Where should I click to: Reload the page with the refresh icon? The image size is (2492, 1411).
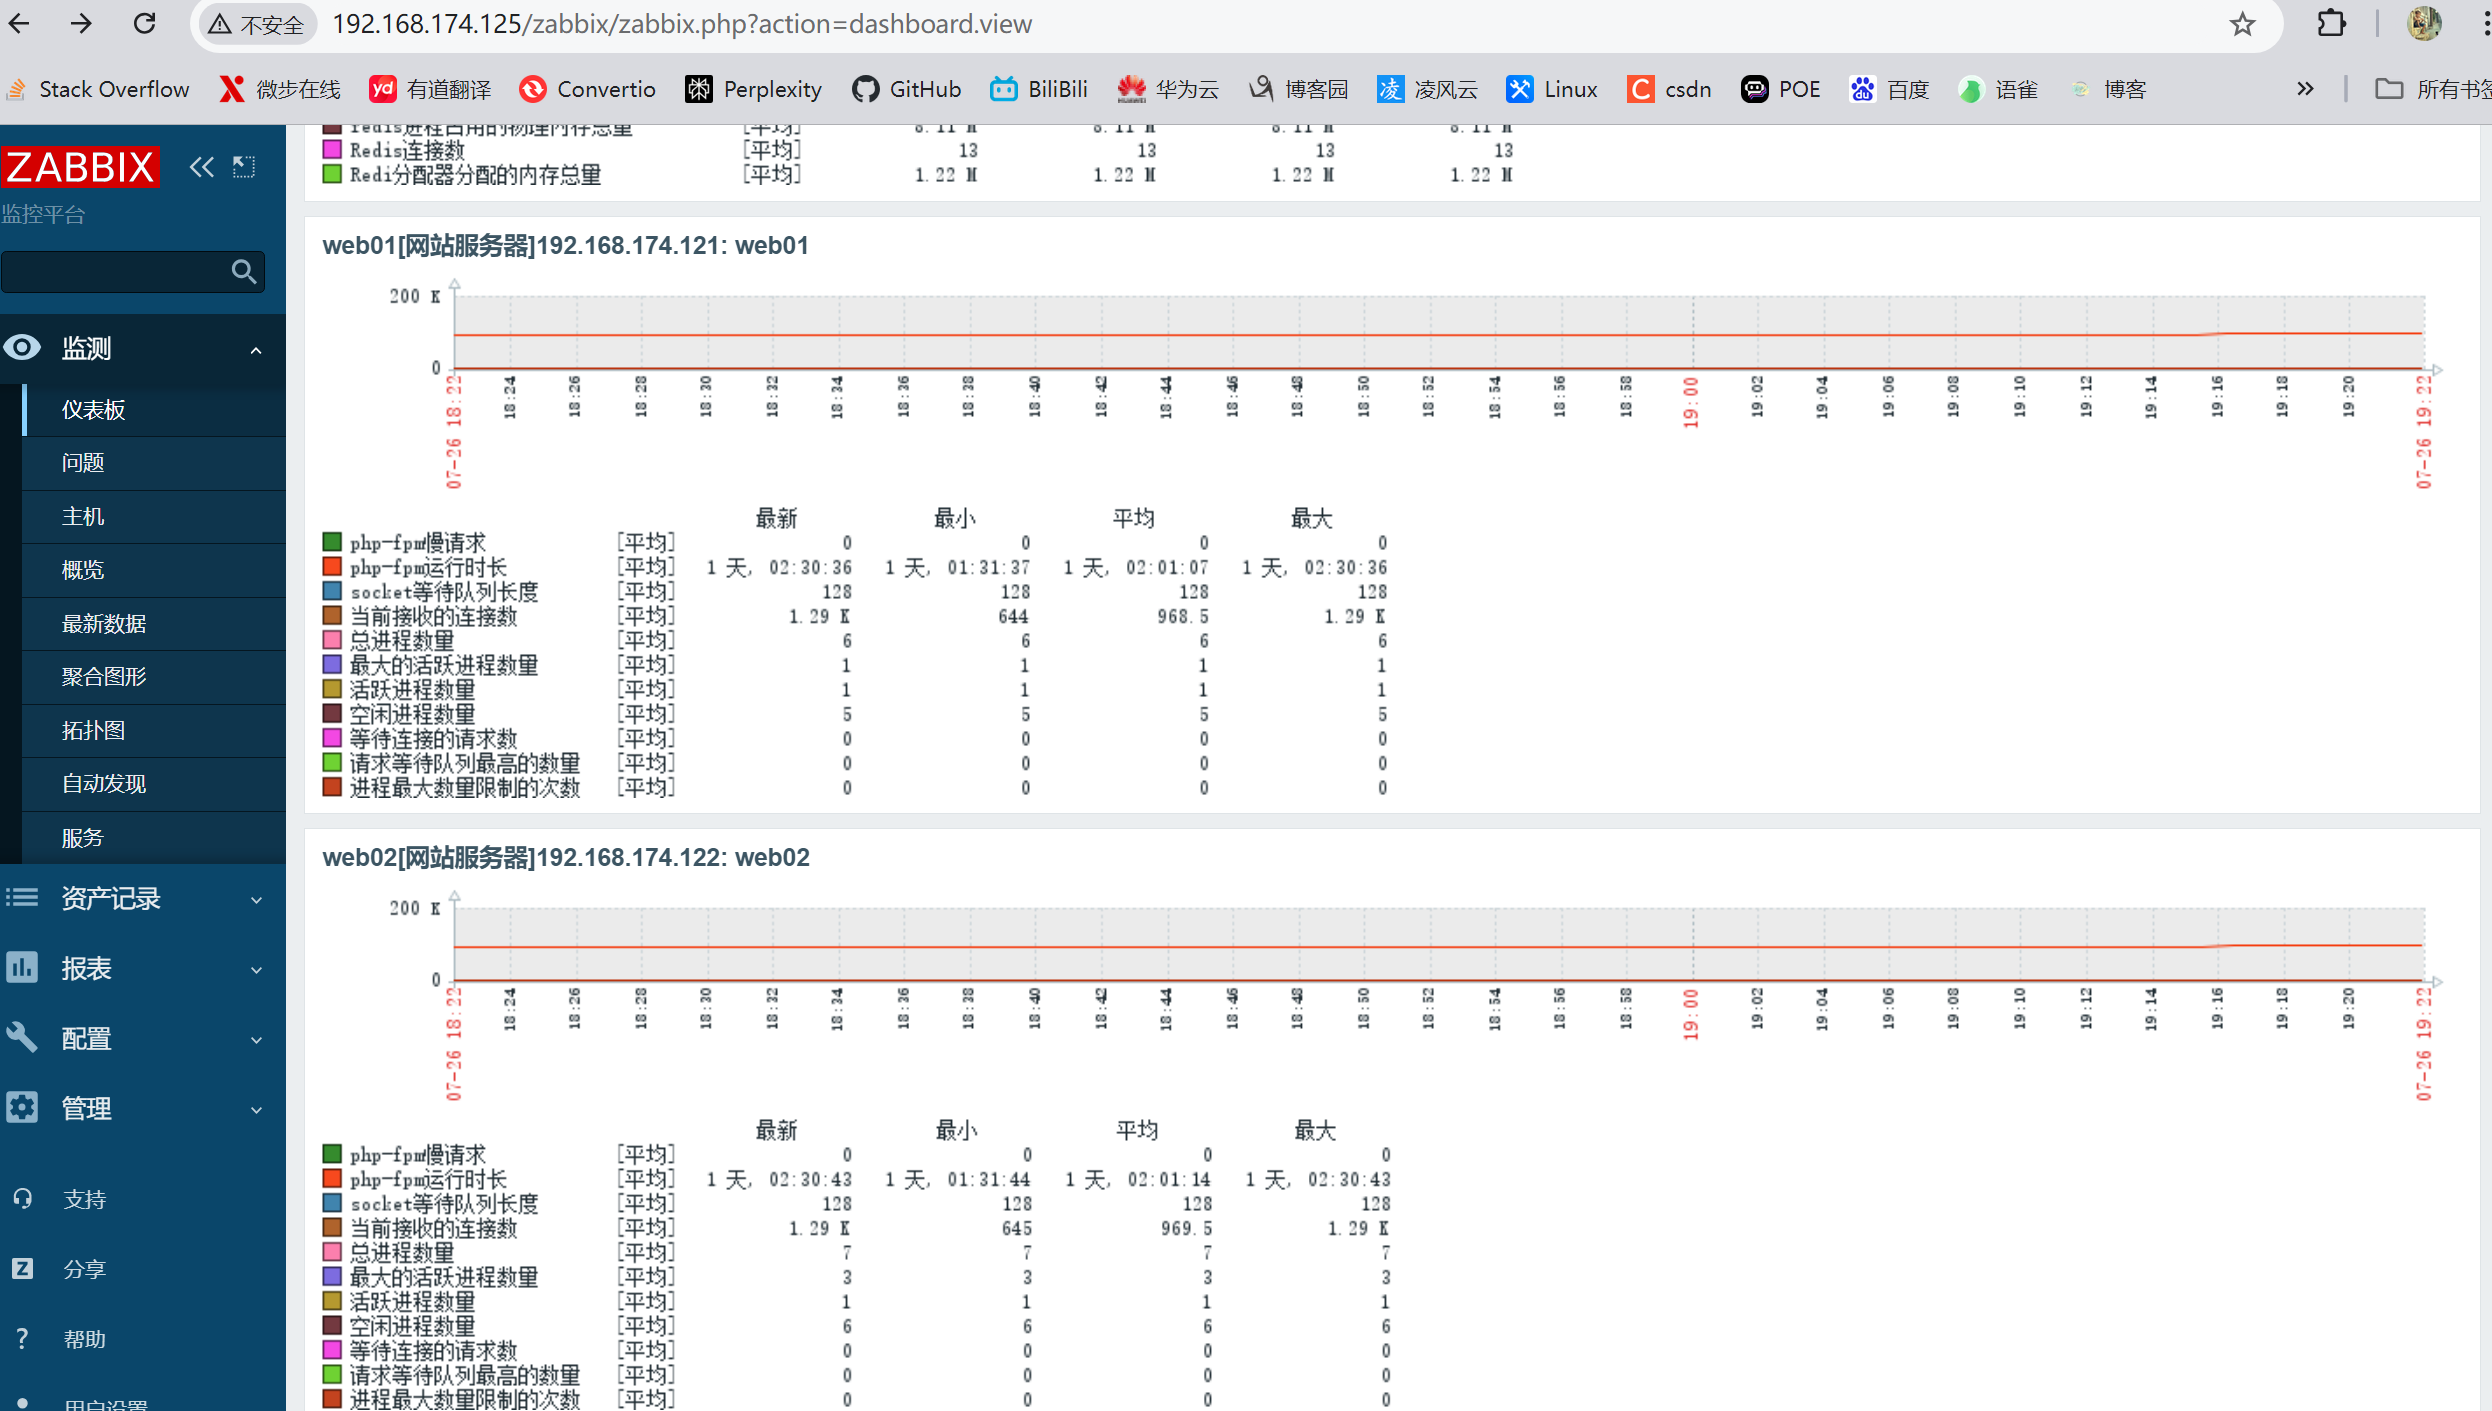coord(145,24)
